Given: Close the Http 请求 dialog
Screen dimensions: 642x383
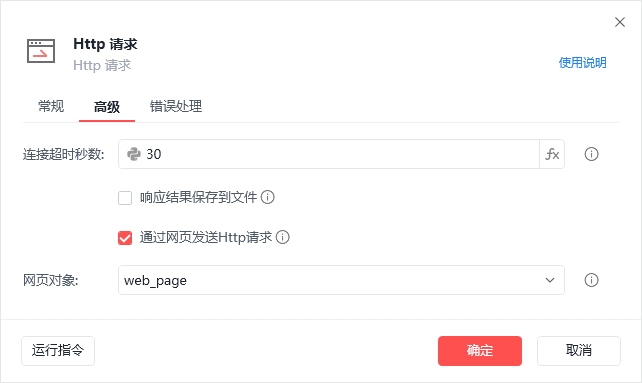Looking at the screenshot, I should pyautogui.click(x=620, y=22).
